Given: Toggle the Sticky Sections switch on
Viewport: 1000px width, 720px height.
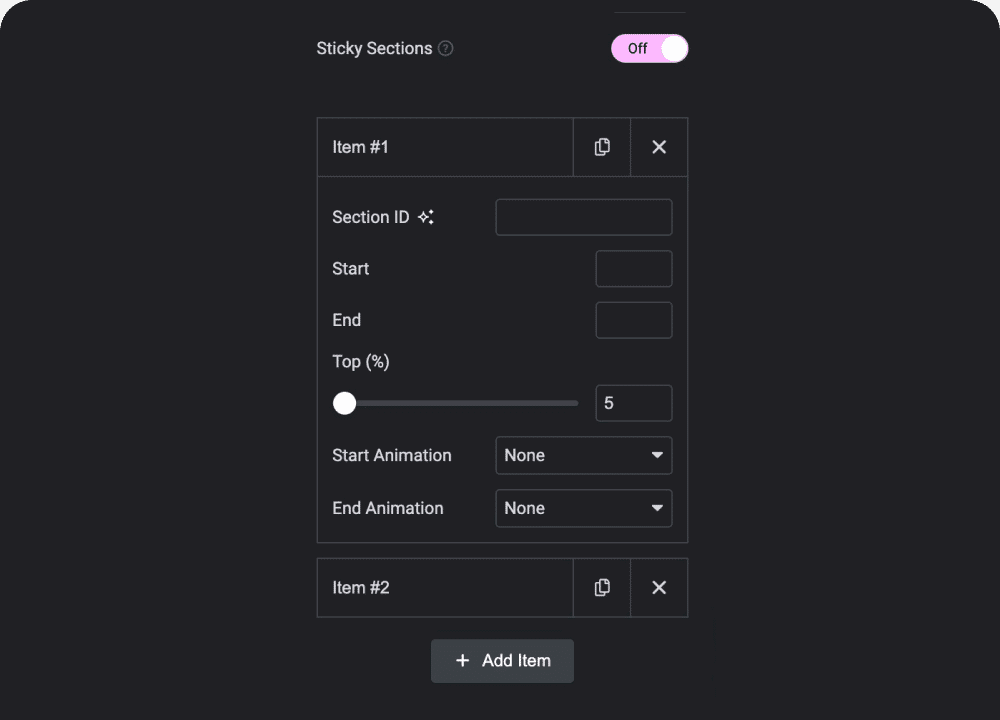Looking at the screenshot, I should tap(650, 48).
